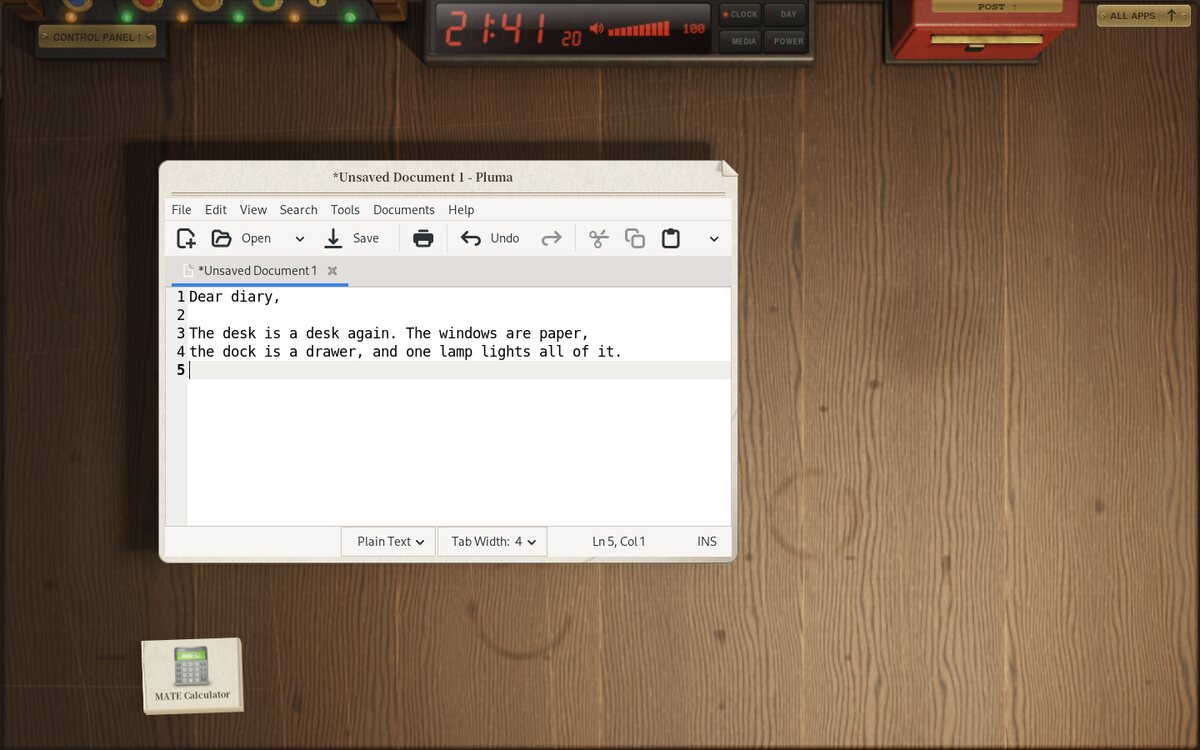This screenshot has width=1200, height=750.
Task: Paste from clipboard using the clipboard icon
Action: coord(671,238)
